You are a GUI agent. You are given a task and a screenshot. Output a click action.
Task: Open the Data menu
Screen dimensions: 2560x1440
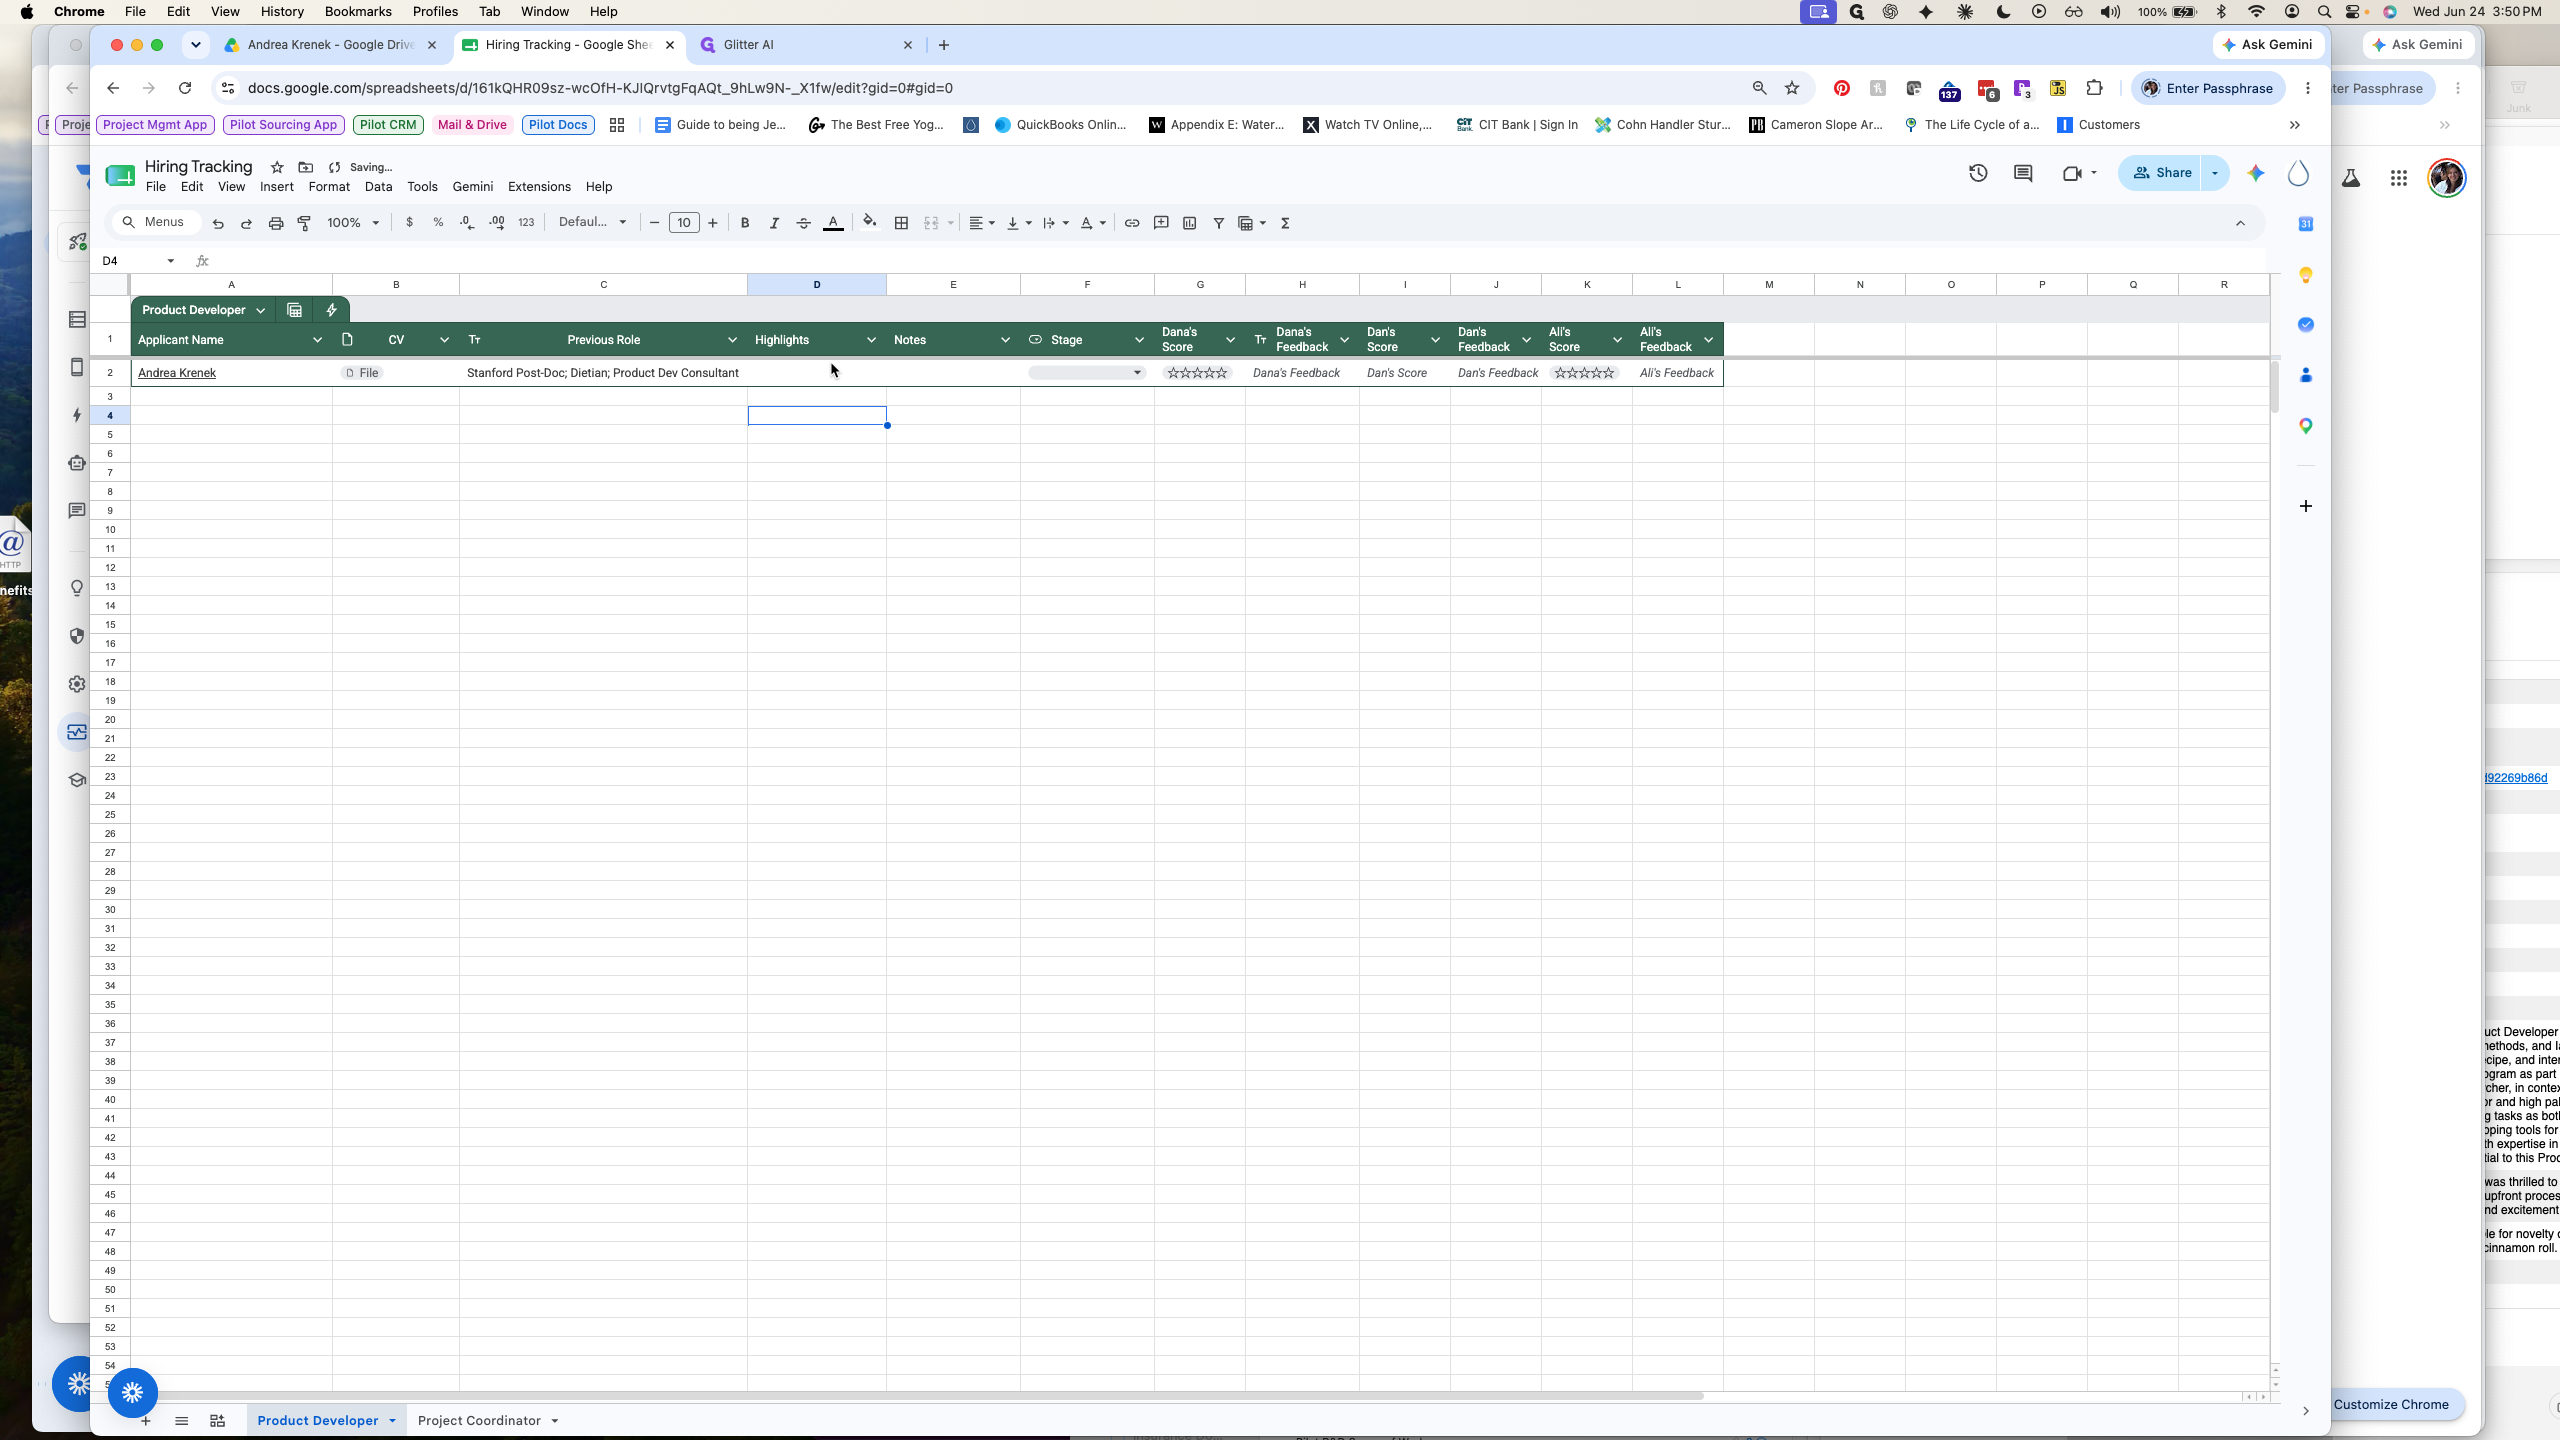pos(378,187)
